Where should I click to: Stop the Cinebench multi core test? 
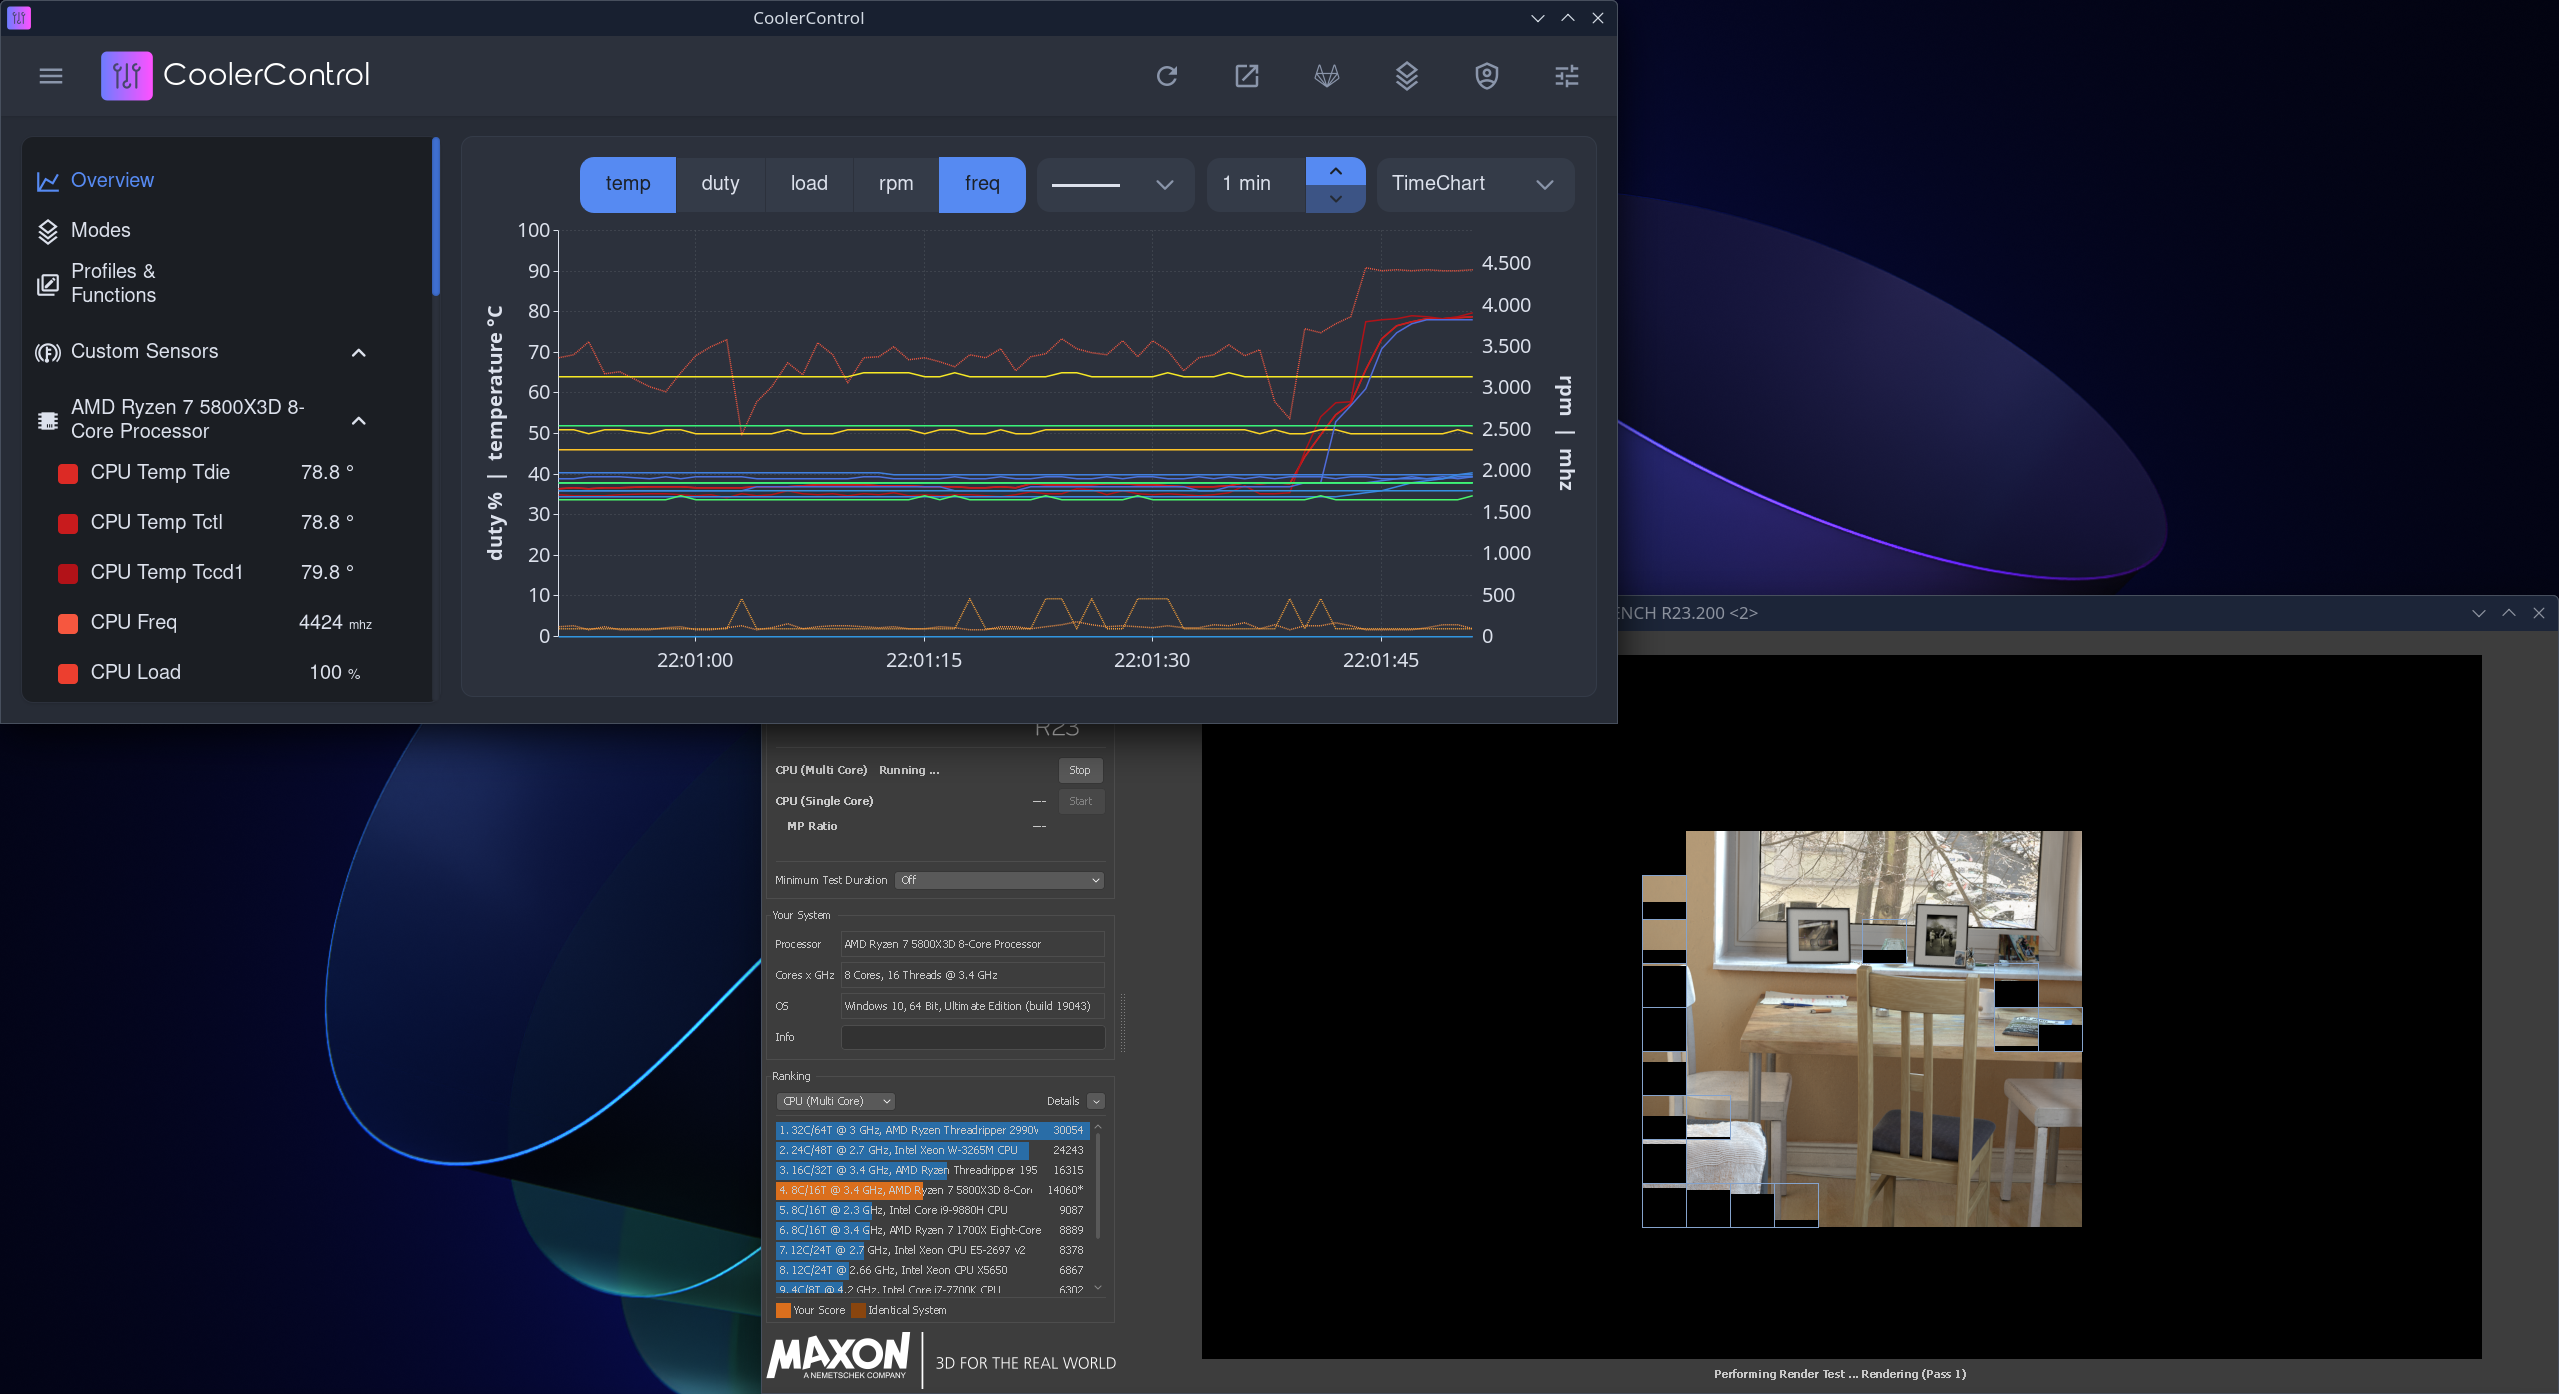click(1079, 770)
